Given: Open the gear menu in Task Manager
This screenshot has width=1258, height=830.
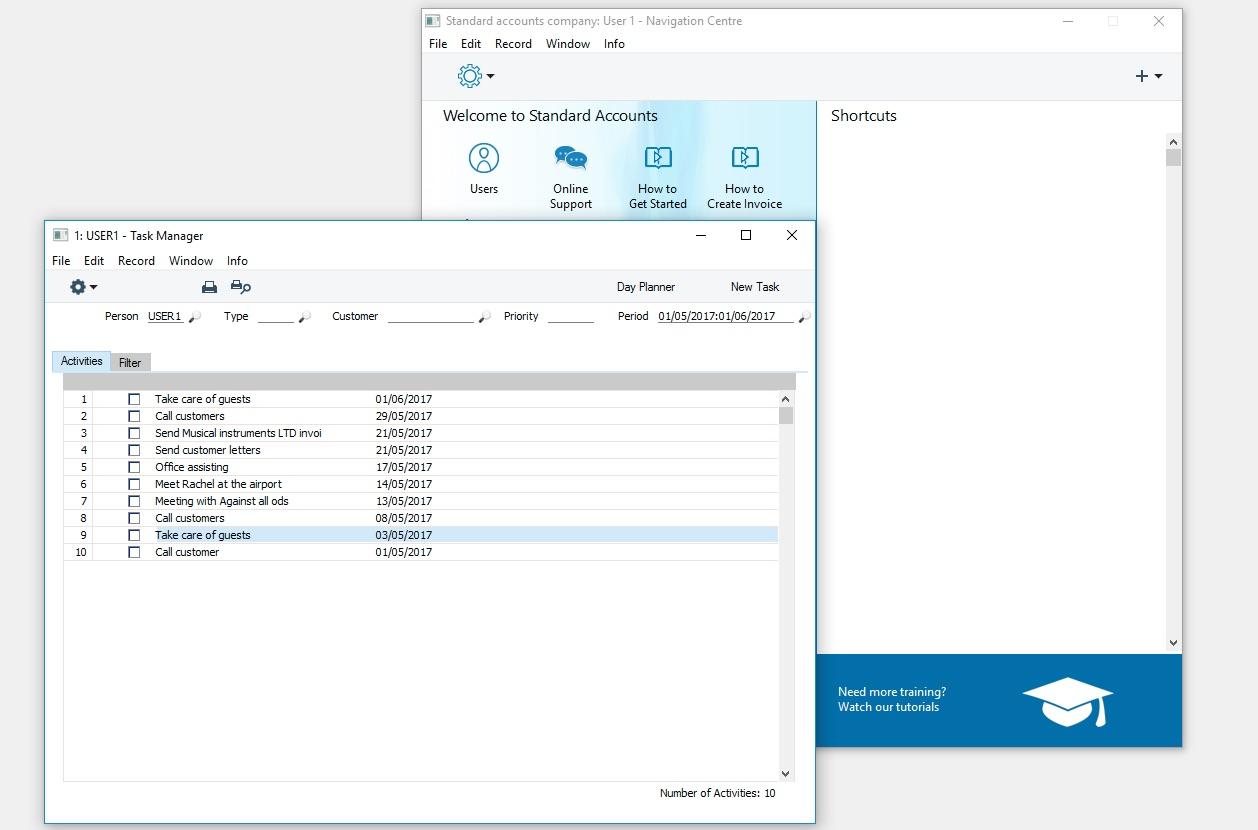Looking at the screenshot, I should tap(83, 287).
